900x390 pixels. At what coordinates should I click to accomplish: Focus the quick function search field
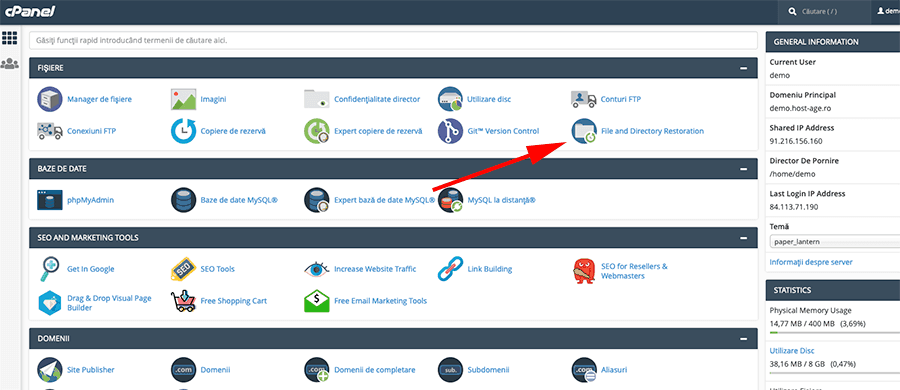point(393,41)
